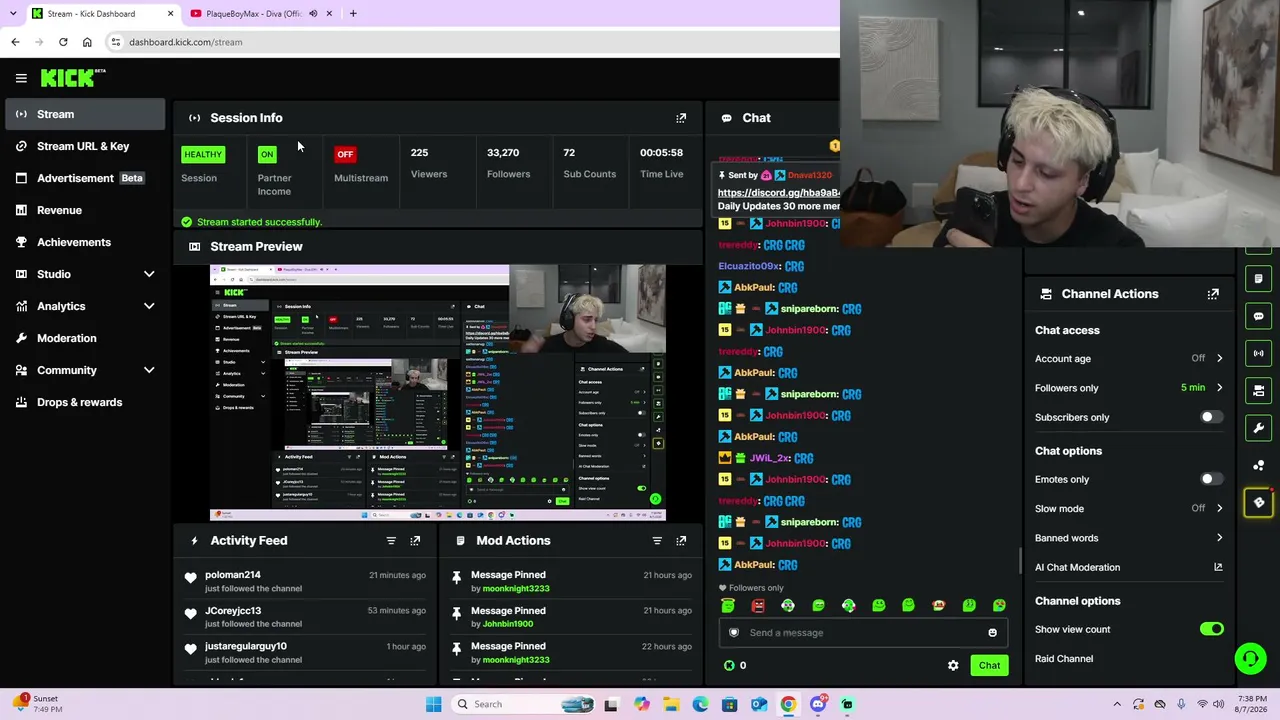The height and width of the screenshot is (720, 1280).
Task: Open the Revenue page
Action: (84, 210)
